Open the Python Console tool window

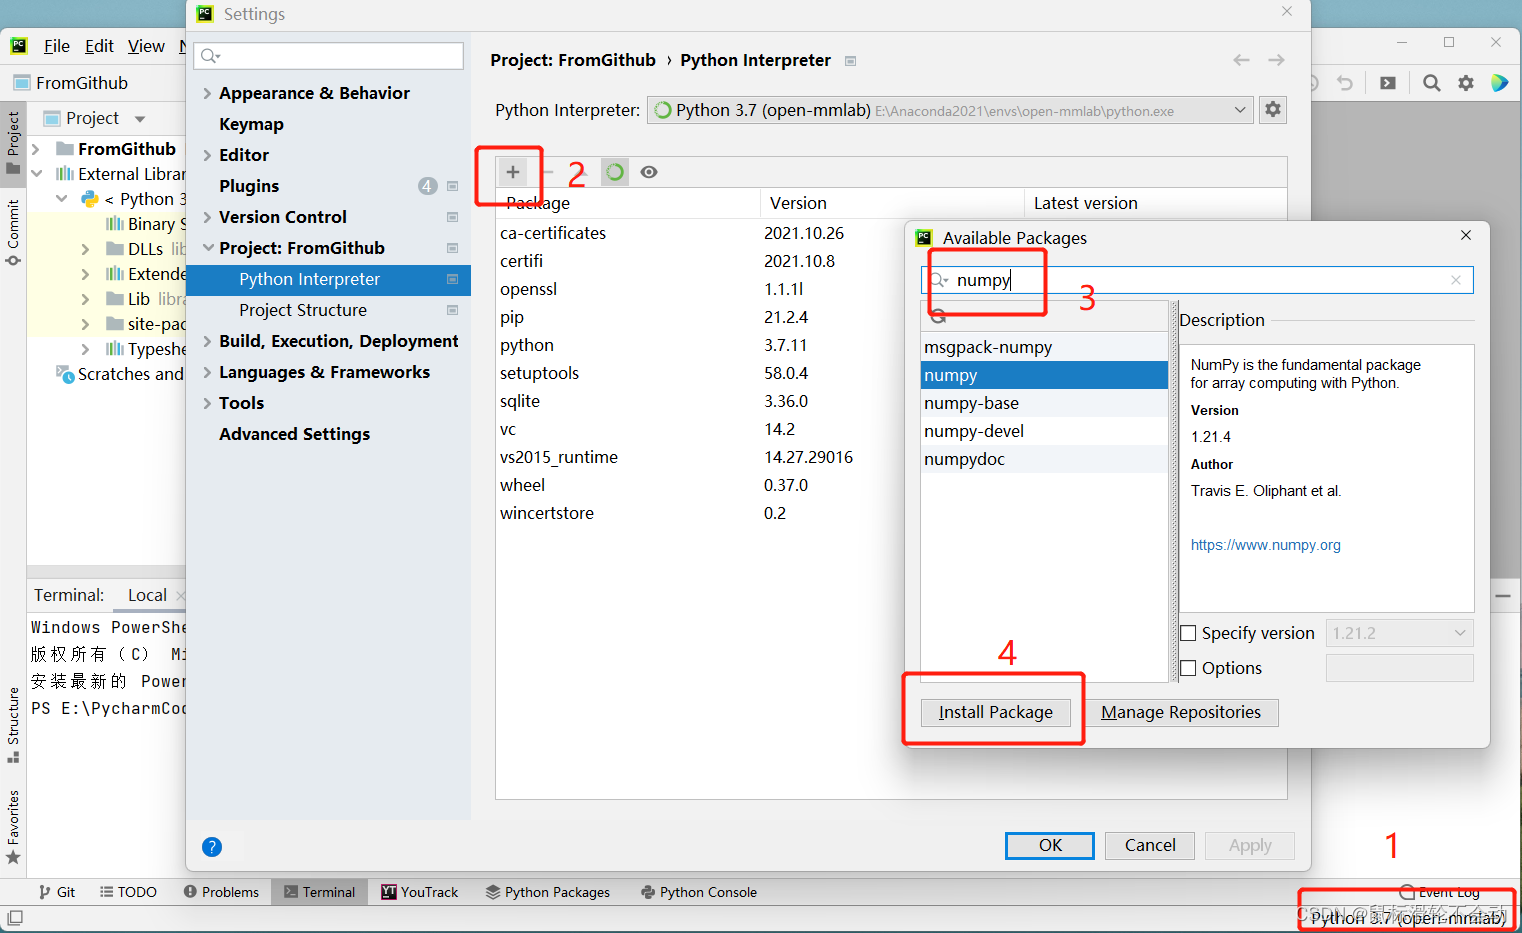pos(699,892)
